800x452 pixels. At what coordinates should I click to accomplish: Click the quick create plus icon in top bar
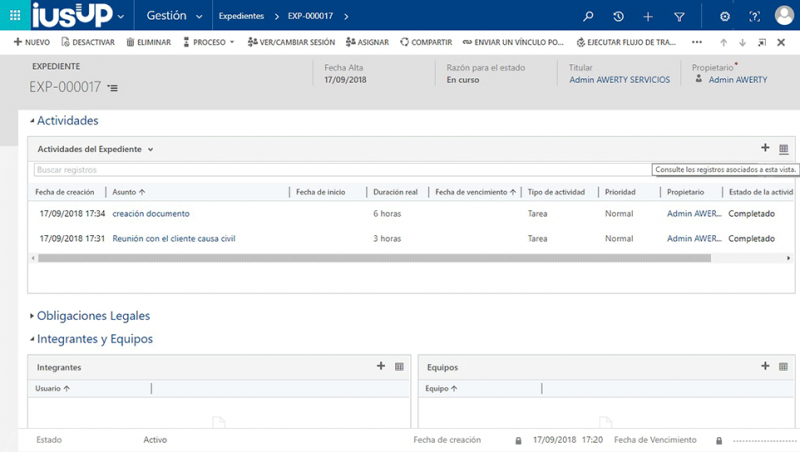click(648, 16)
